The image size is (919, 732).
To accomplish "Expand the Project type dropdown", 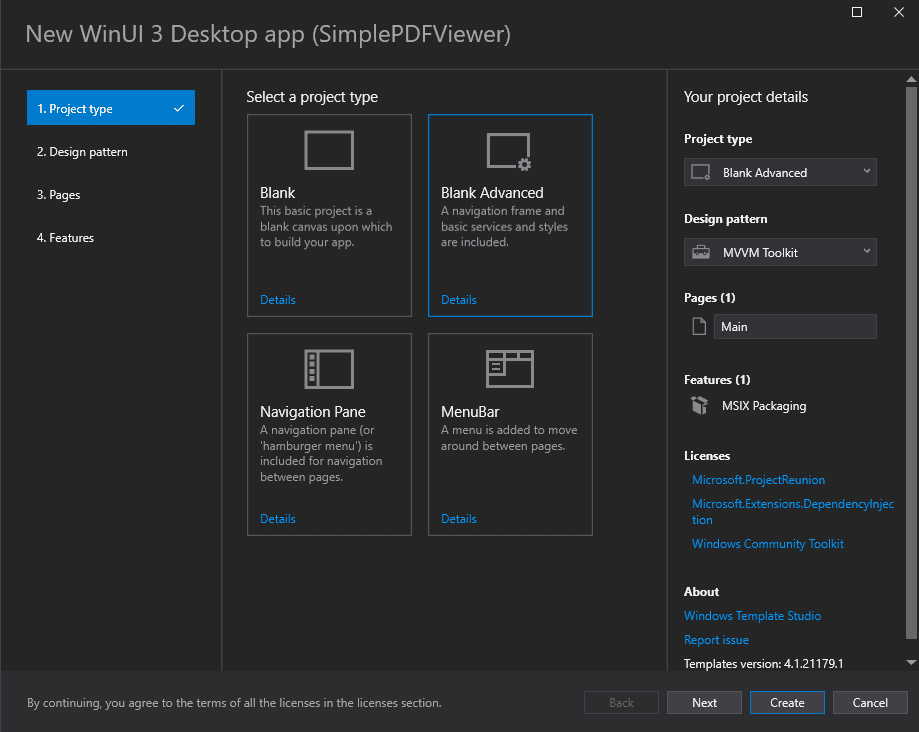I will pos(866,172).
